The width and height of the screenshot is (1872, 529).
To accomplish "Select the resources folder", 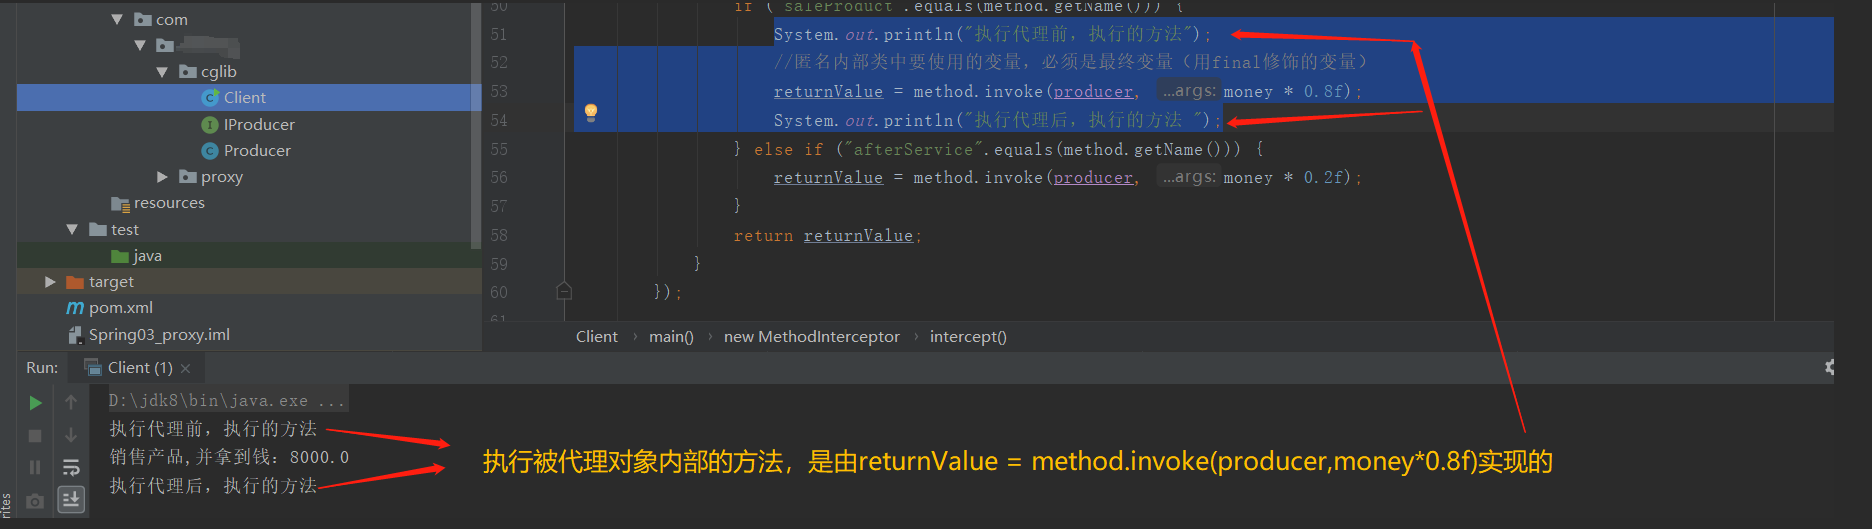I will click(x=169, y=202).
